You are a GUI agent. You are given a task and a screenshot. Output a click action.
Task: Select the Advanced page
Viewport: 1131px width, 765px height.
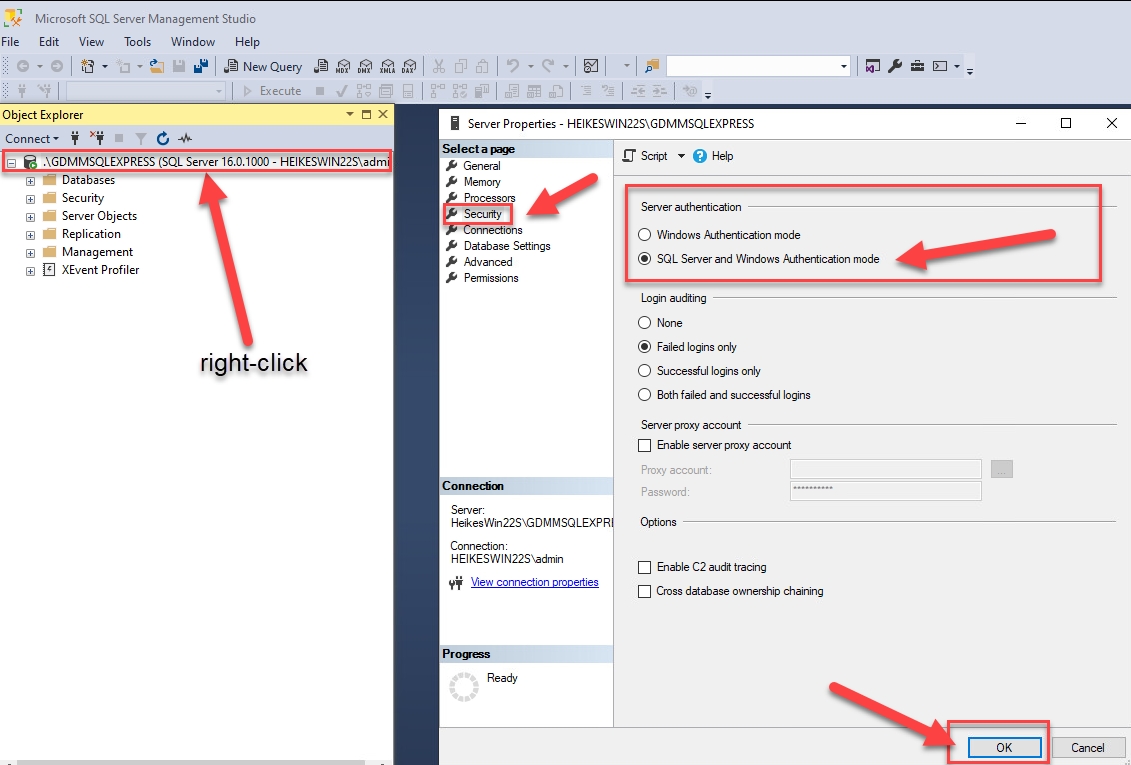(x=488, y=262)
